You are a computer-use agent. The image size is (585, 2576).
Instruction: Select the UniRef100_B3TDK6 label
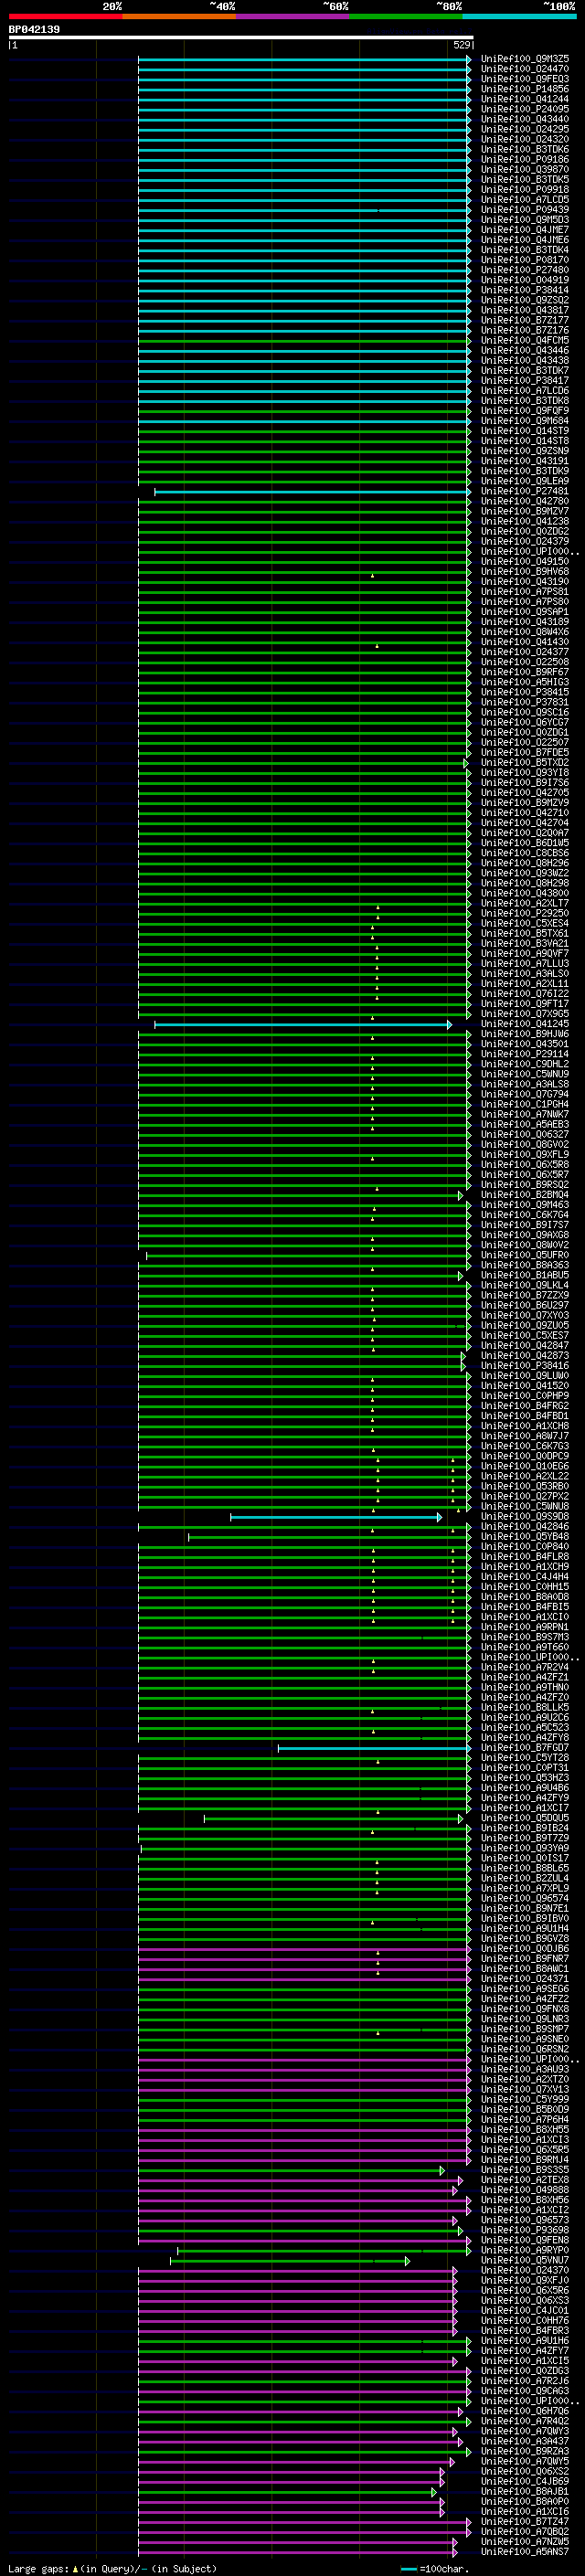(525, 150)
